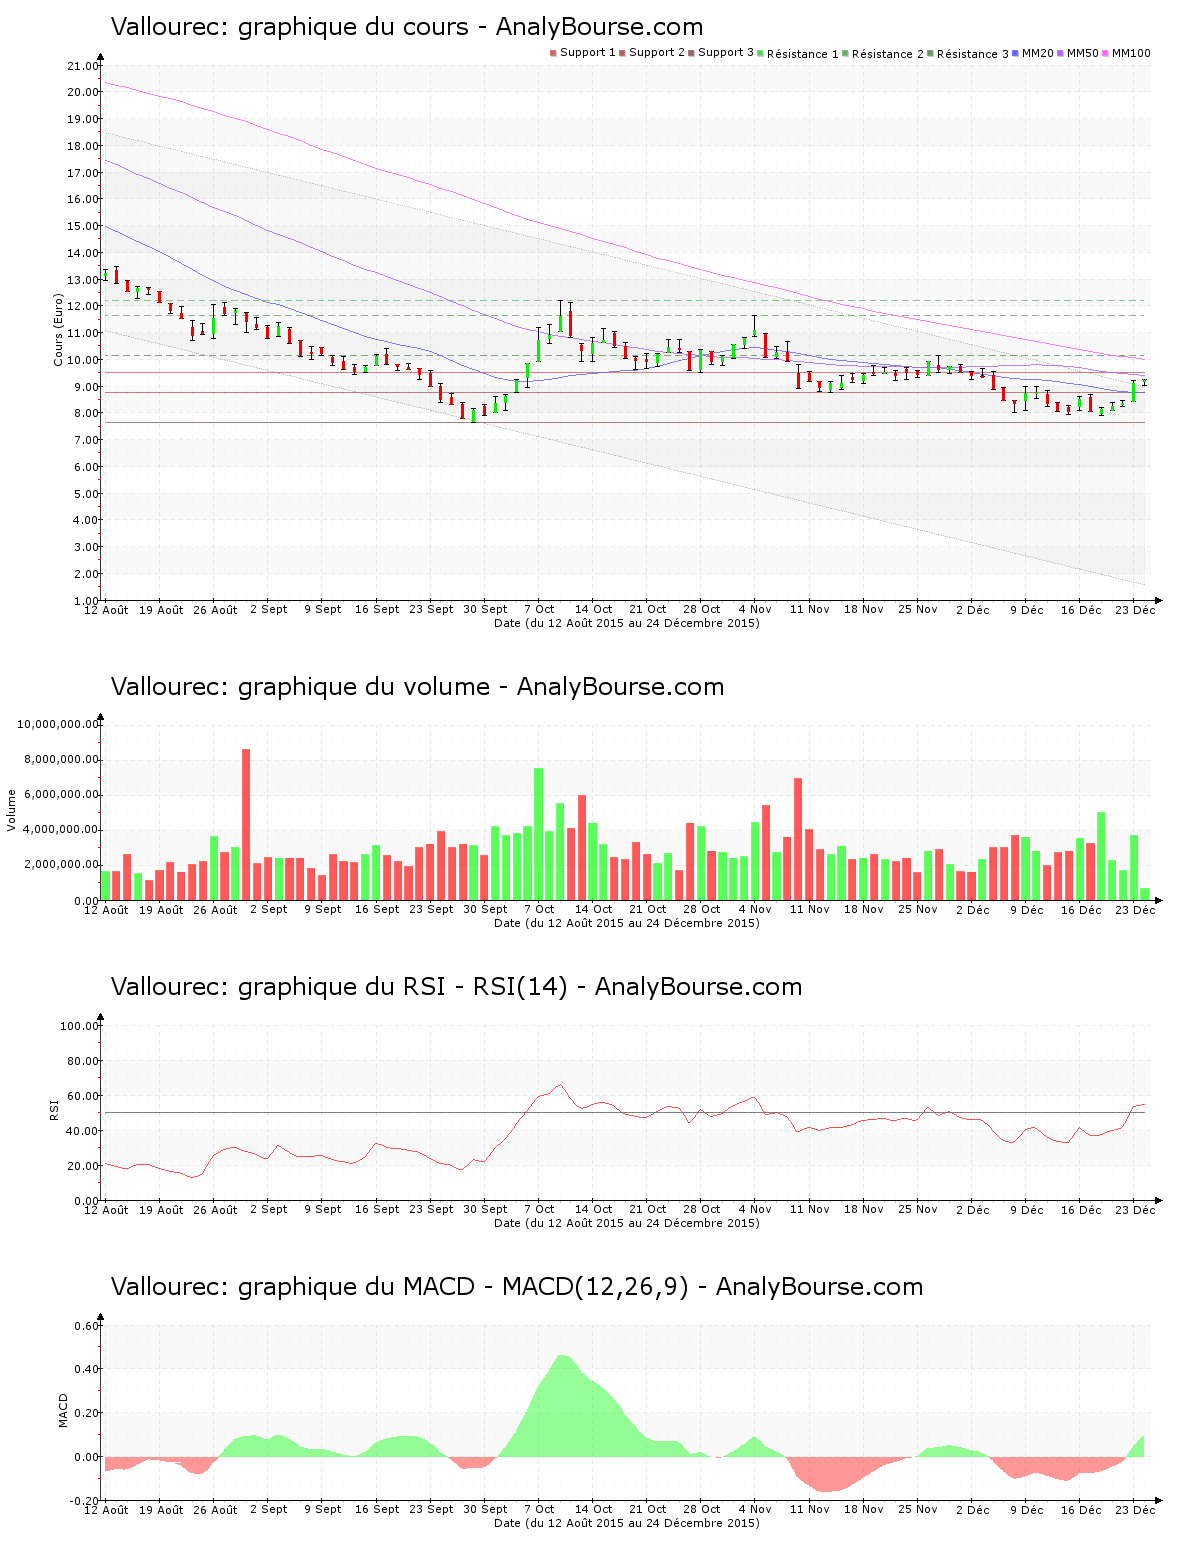
Task: Click '12 Août' on the MACD chart axis
Action: click(106, 1510)
